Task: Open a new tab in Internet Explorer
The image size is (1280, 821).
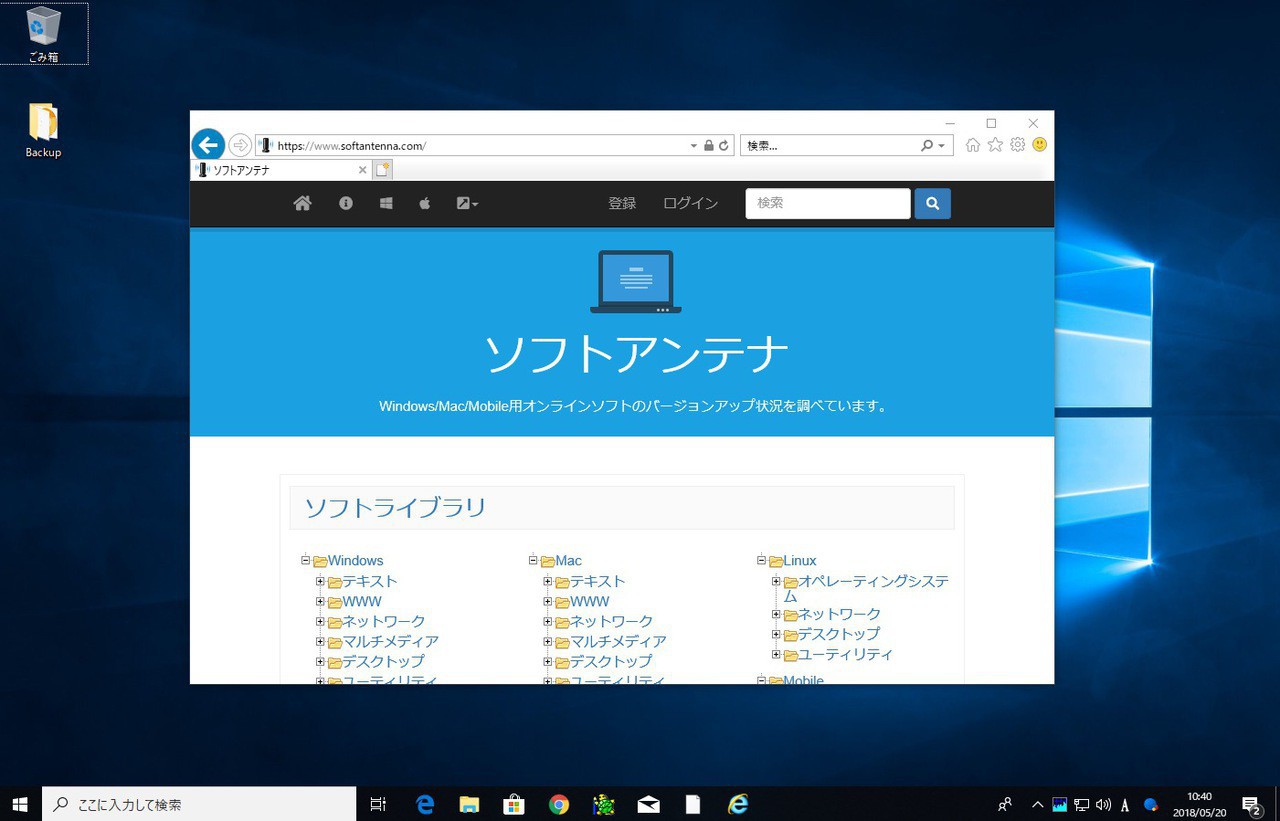Action: pyautogui.click(x=382, y=170)
